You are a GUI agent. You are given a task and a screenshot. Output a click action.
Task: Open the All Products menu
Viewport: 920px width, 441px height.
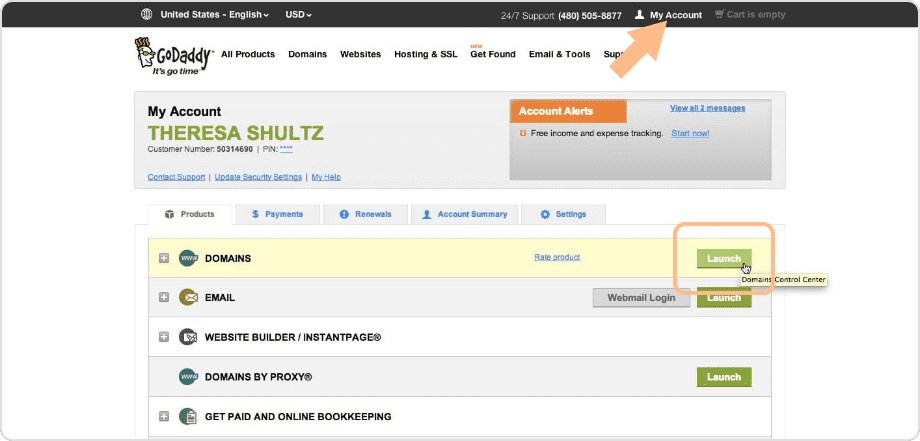[248, 54]
